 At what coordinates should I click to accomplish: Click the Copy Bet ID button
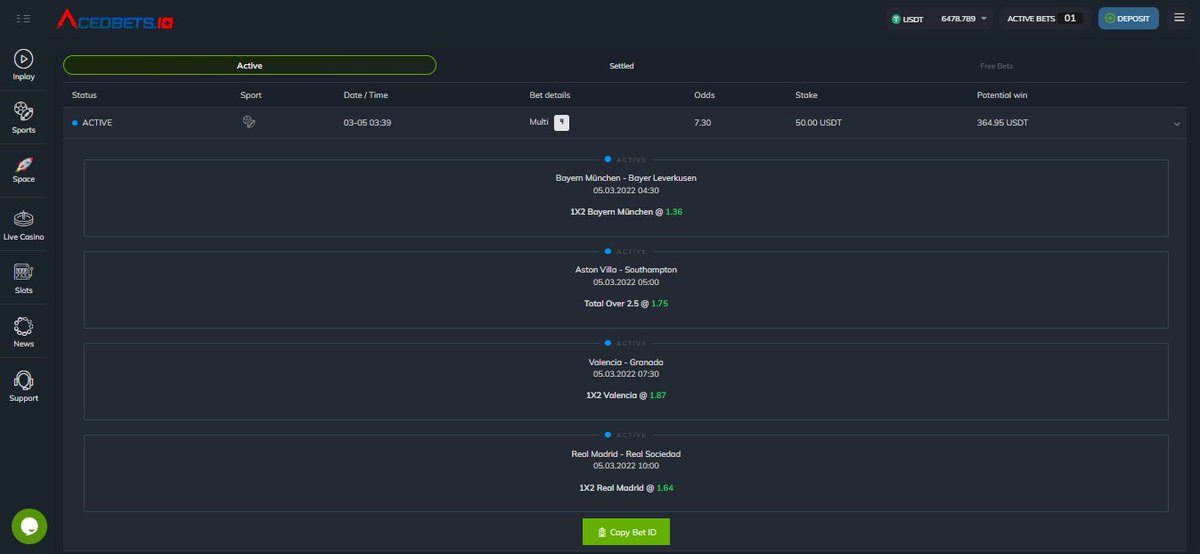(626, 532)
